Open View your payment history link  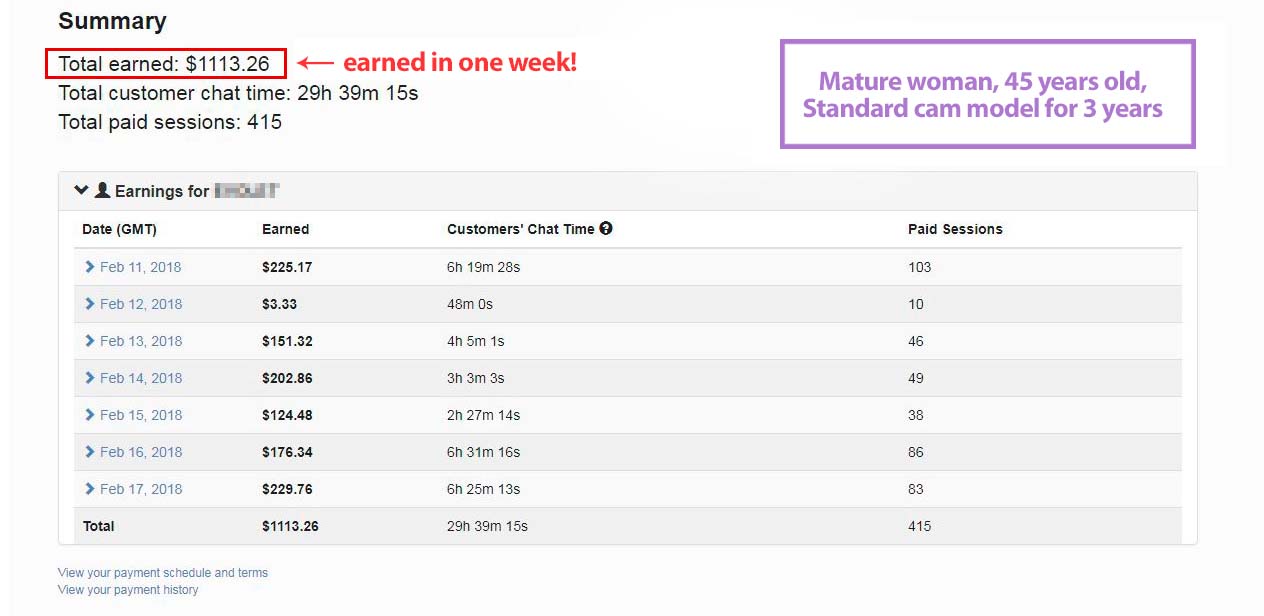(128, 590)
